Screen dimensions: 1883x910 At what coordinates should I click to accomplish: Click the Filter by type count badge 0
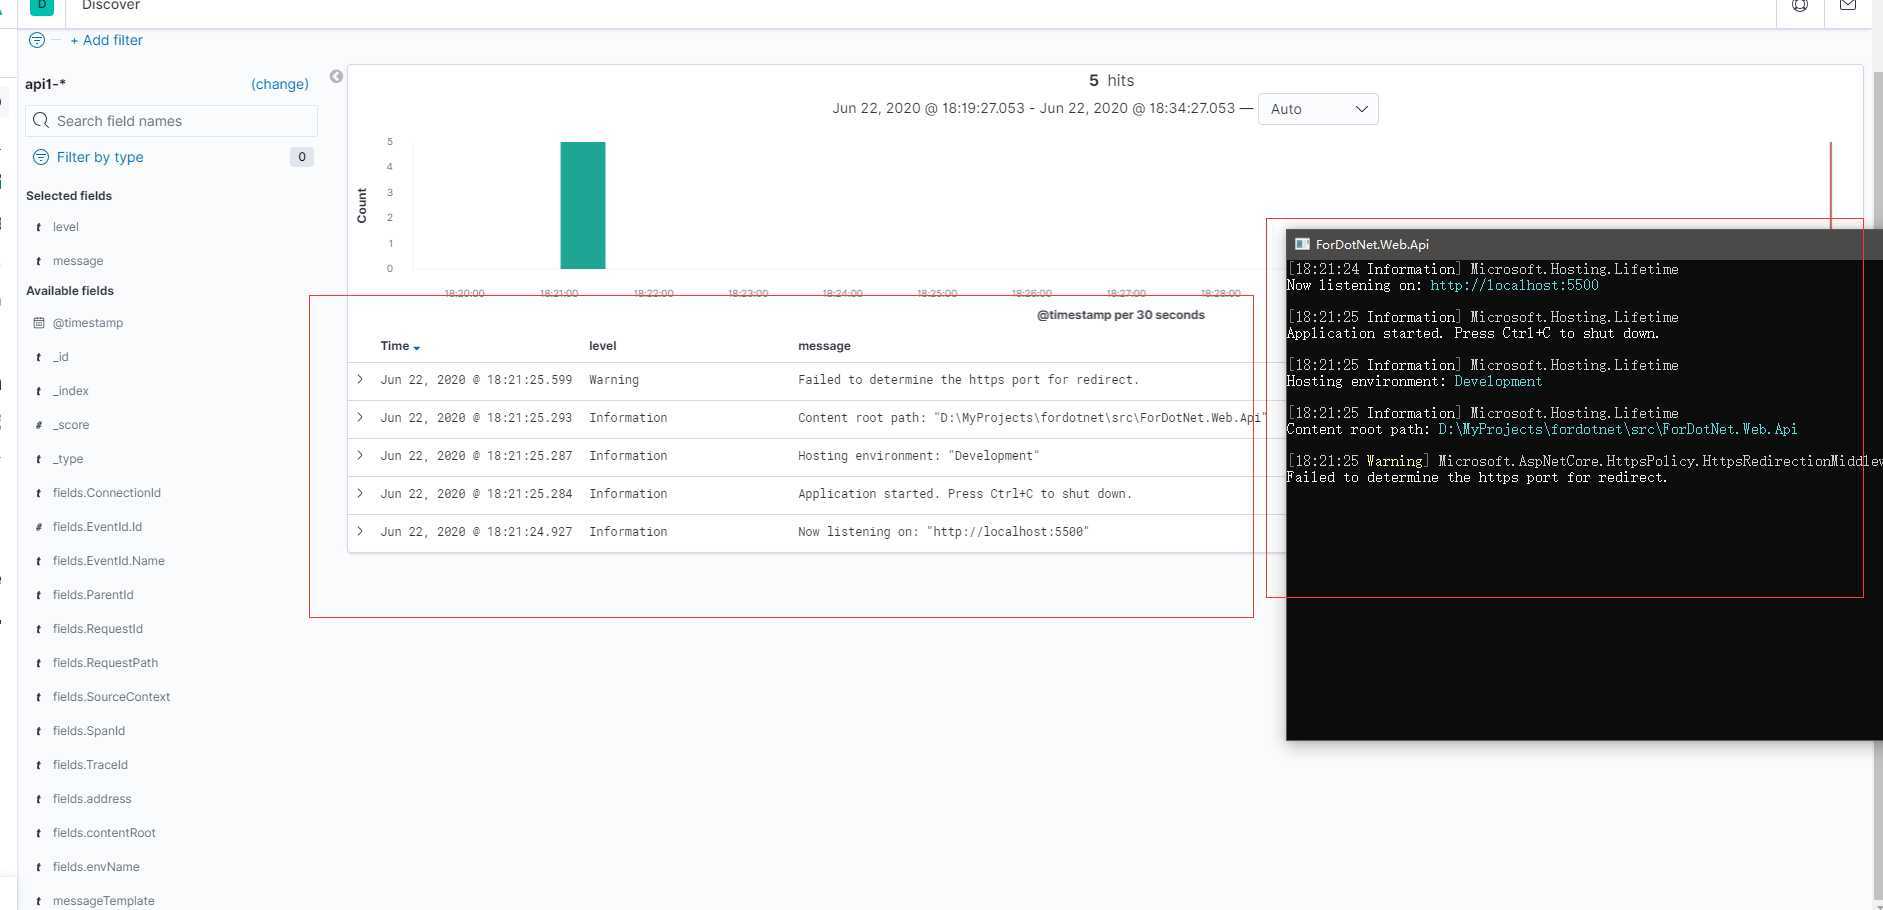[x=301, y=157]
